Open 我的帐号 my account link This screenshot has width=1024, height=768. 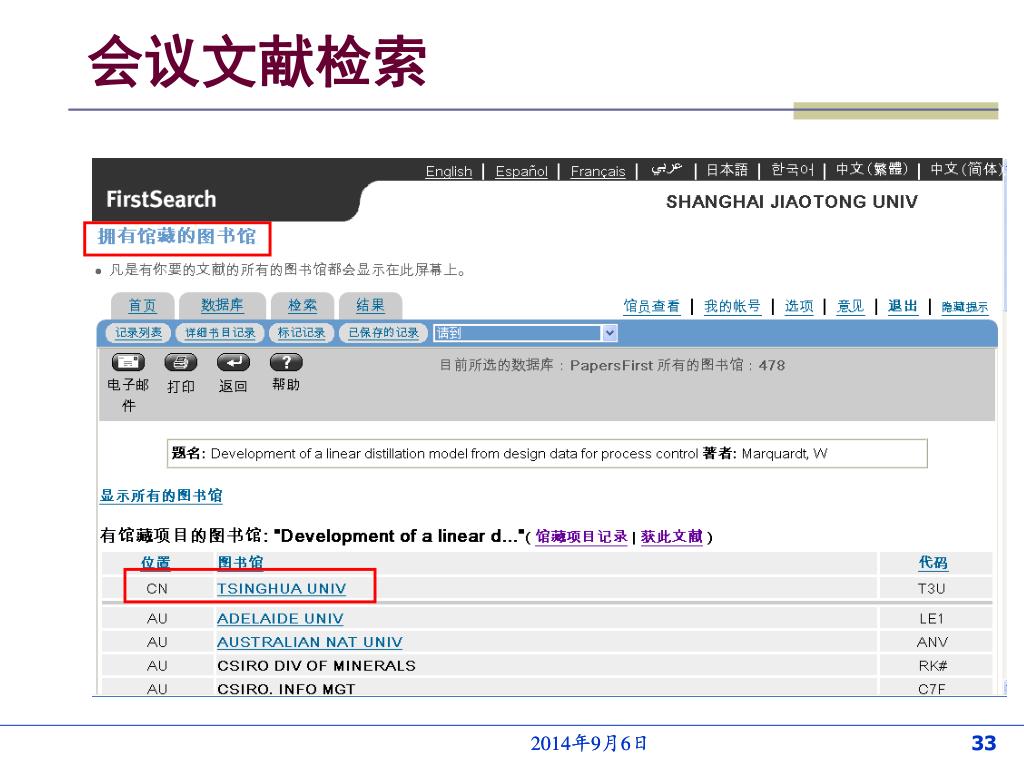point(732,306)
